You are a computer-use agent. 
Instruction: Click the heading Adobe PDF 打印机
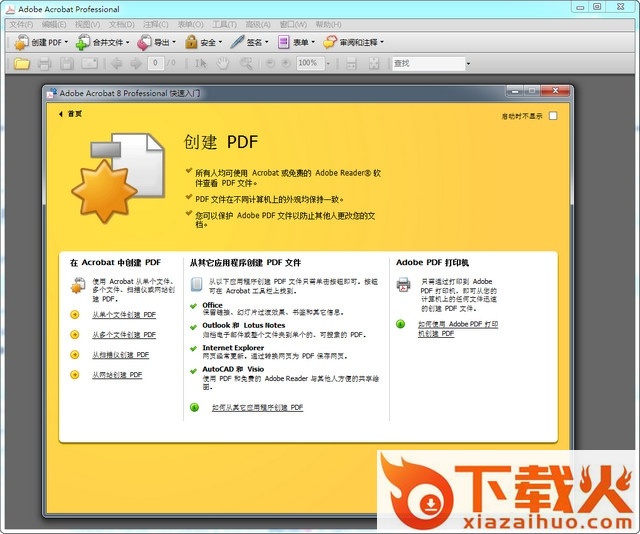tap(432, 263)
